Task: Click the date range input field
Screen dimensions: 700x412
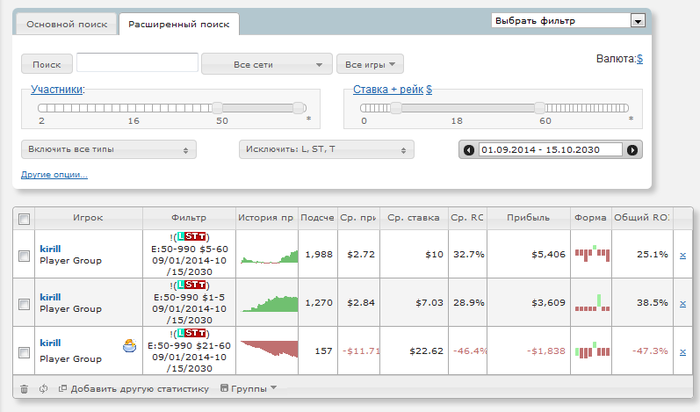Action: (550, 150)
